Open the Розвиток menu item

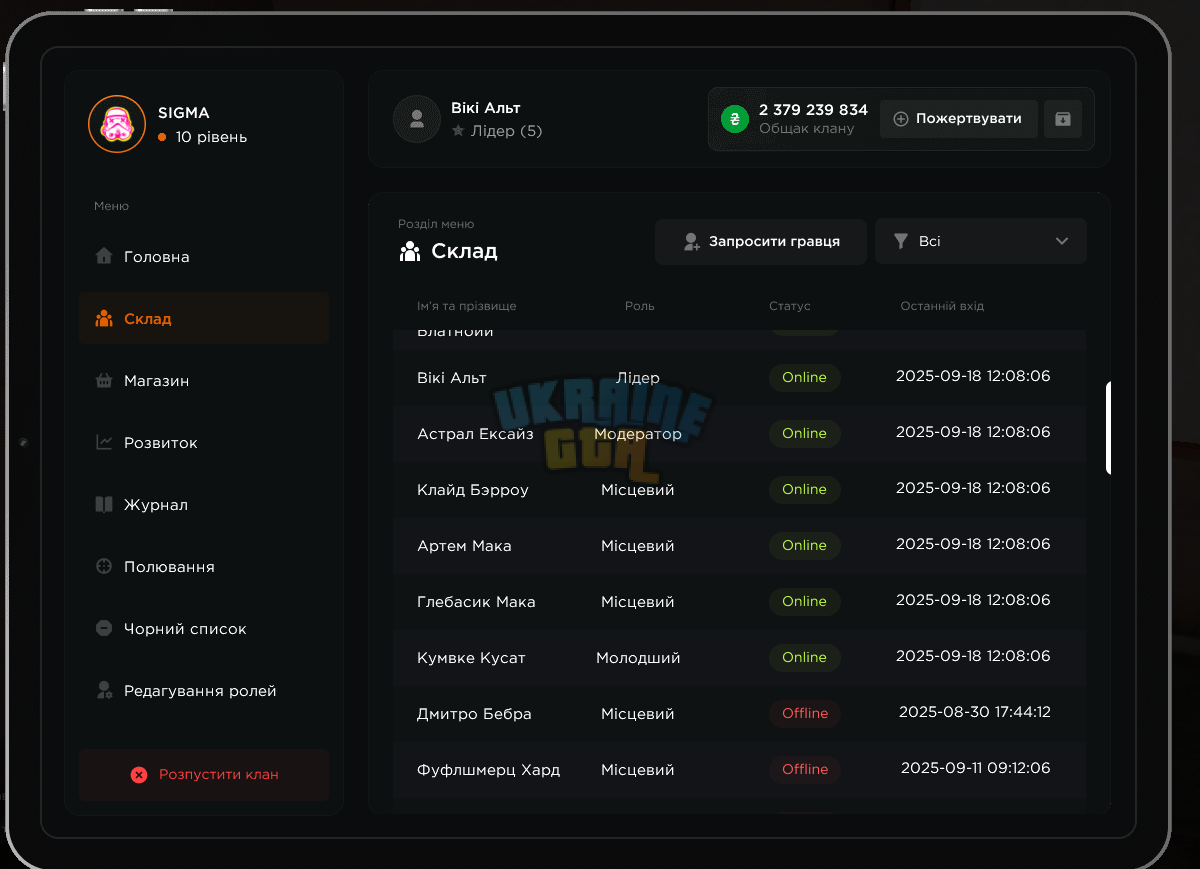pyautogui.click(x=204, y=442)
